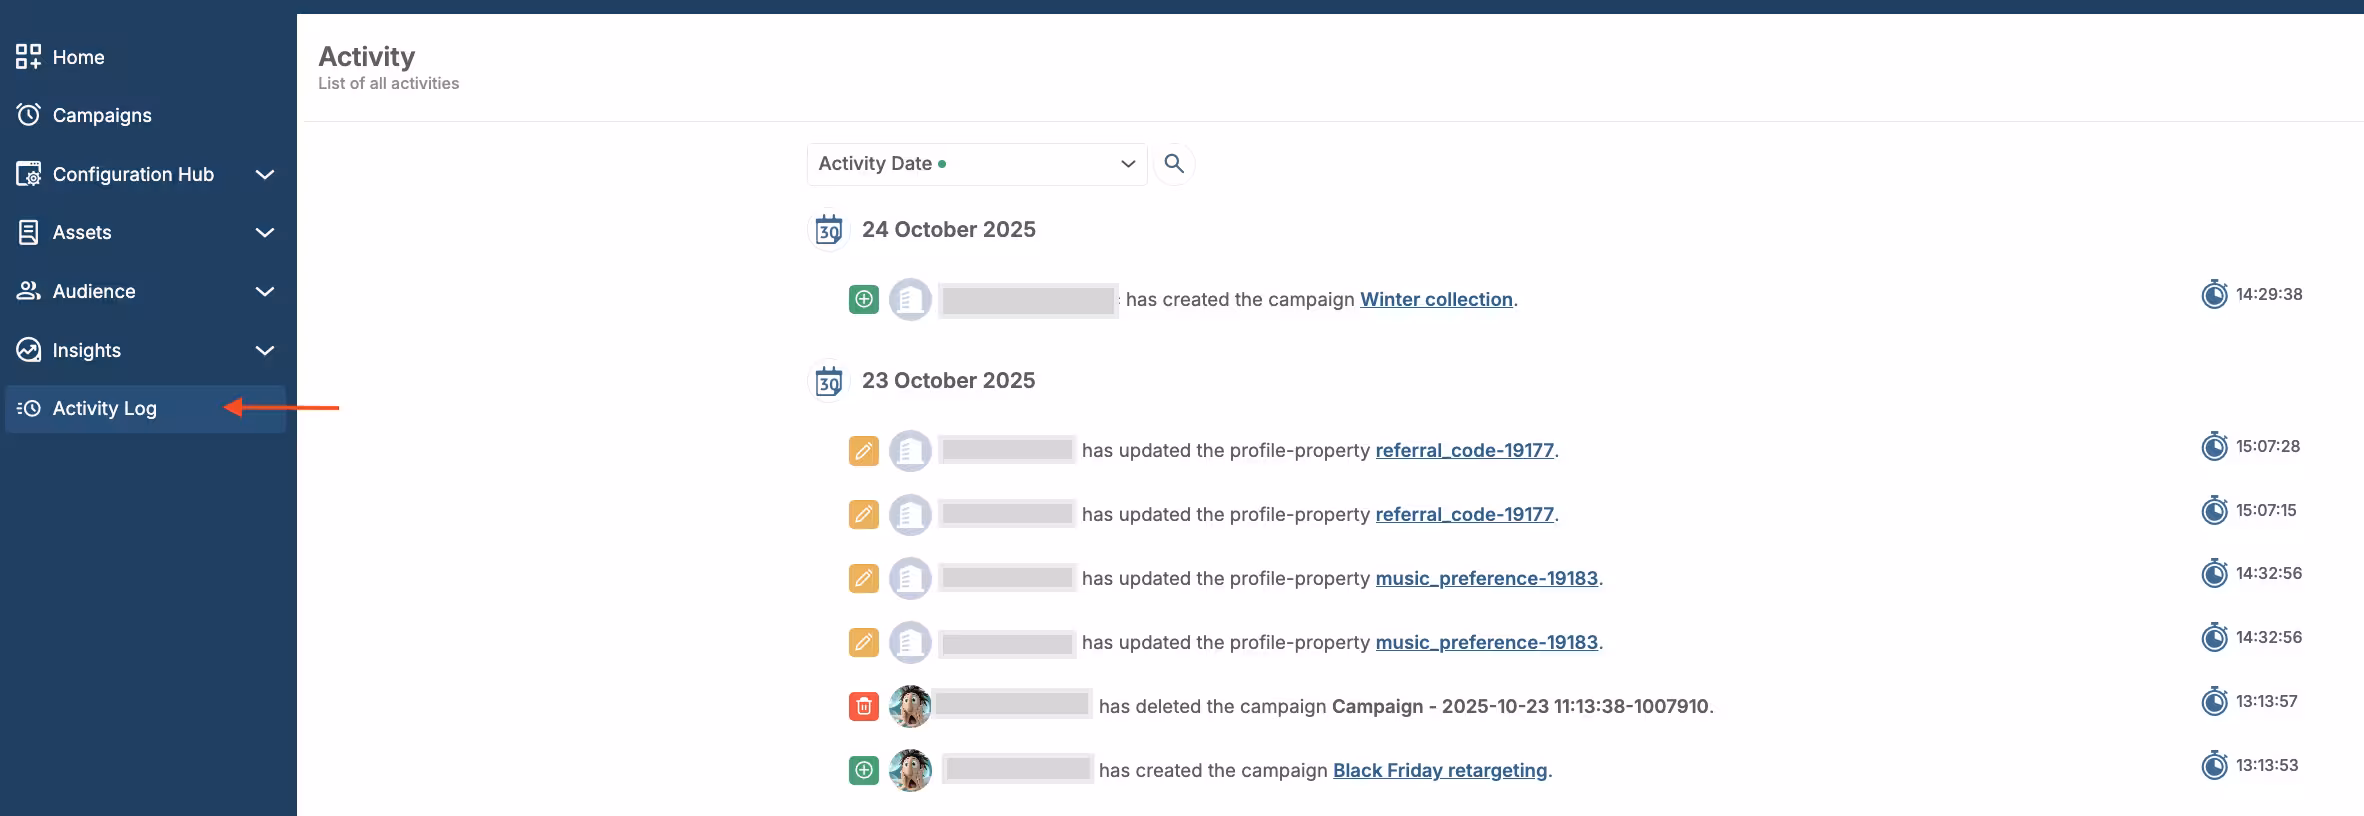Open the Black Friday retargeting campaign link
The height and width of the screenshot is (816, 2364).
coord(1440,770)
